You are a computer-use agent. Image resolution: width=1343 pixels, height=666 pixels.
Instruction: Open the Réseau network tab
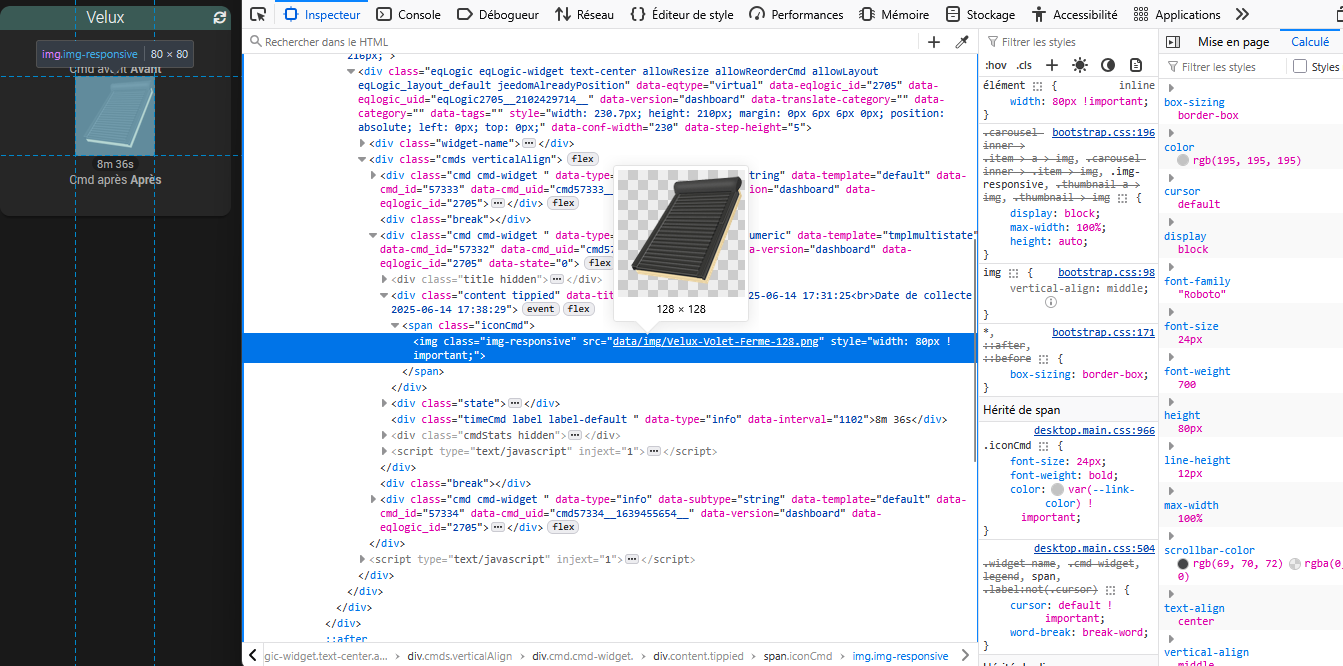[584, 14]
